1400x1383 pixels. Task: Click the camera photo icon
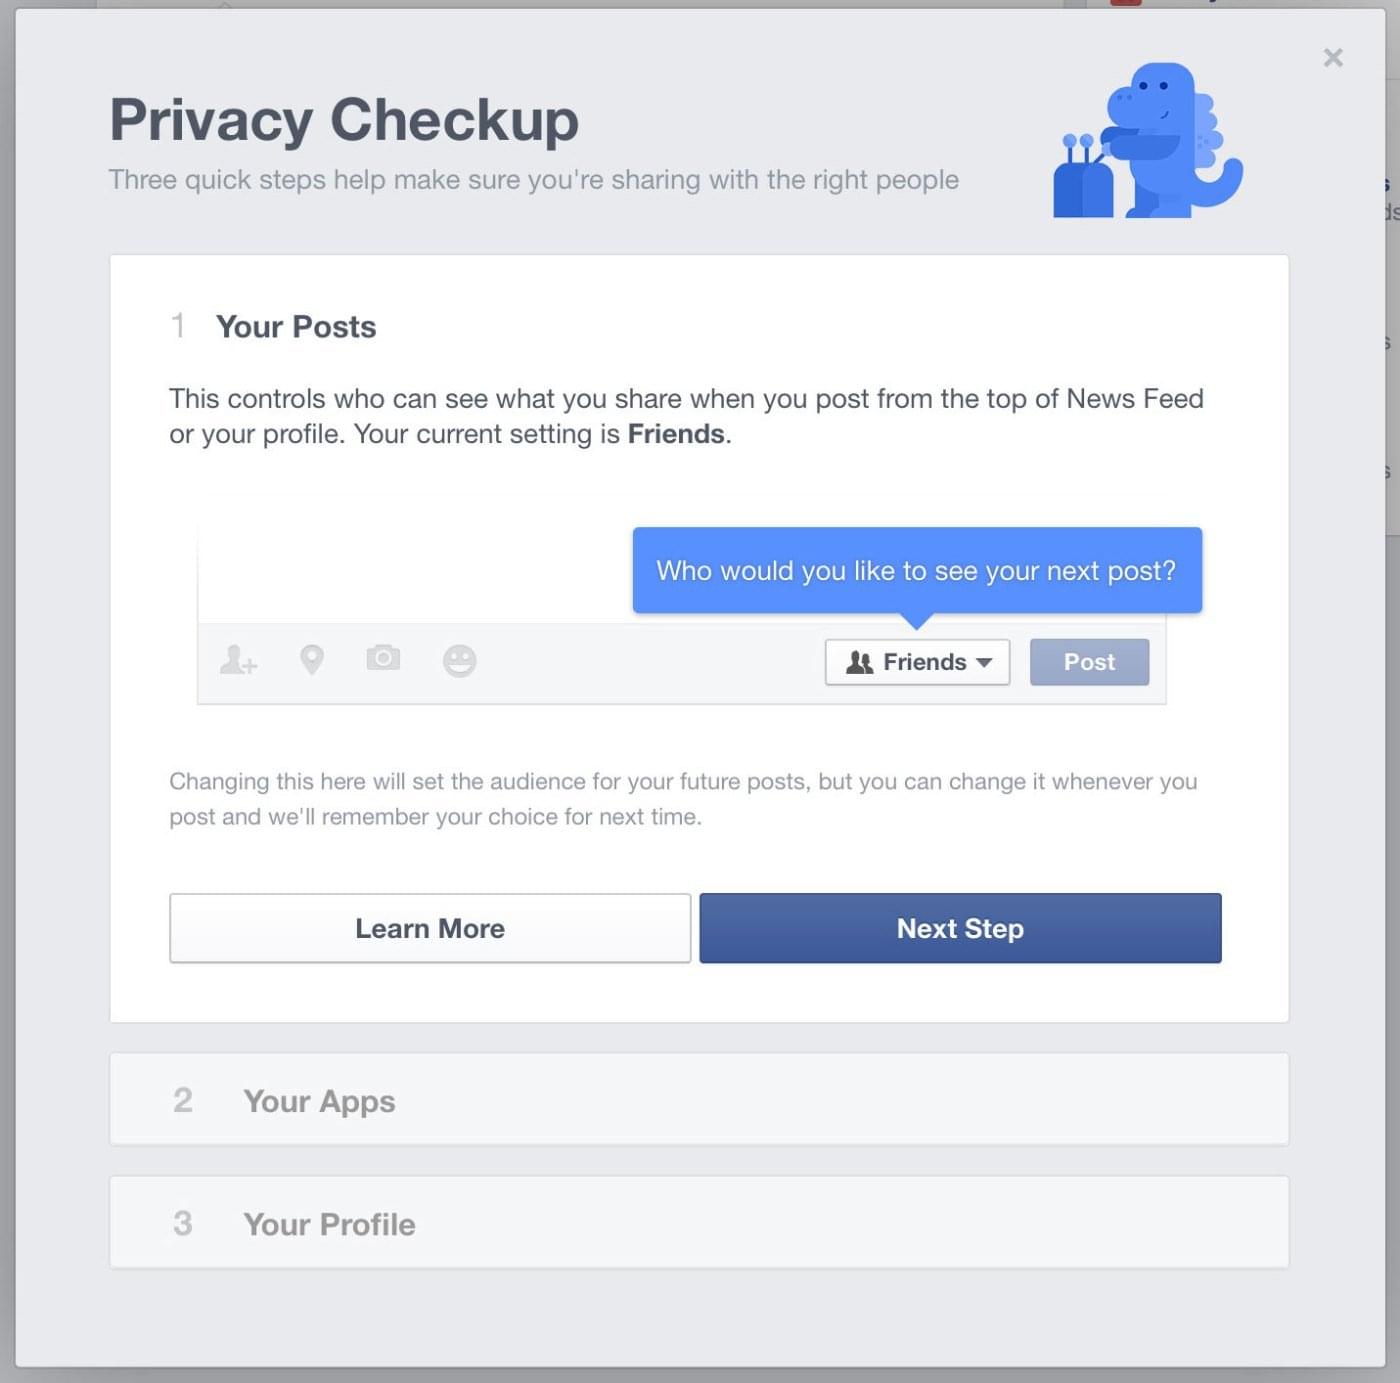tap(383, 658)
